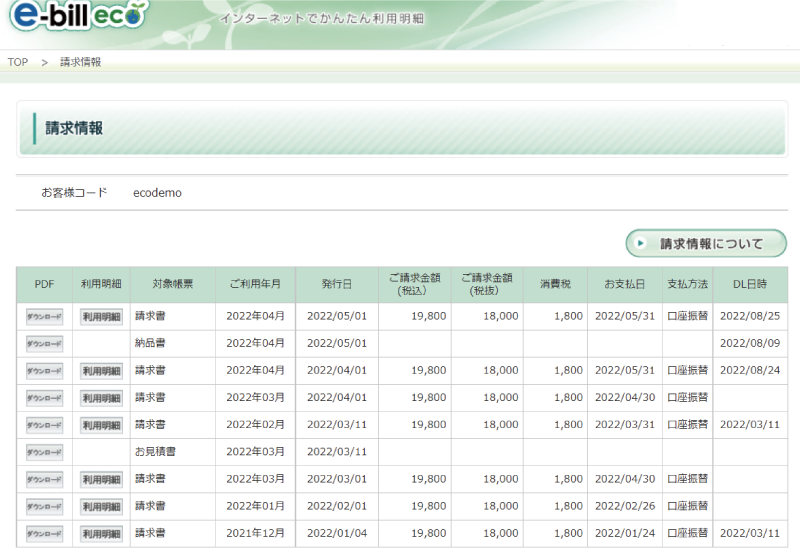Download PDF for invoice issued 2022/05/01
The height and width of the screenshot is (549, 800).
click(x=44, y=316)
